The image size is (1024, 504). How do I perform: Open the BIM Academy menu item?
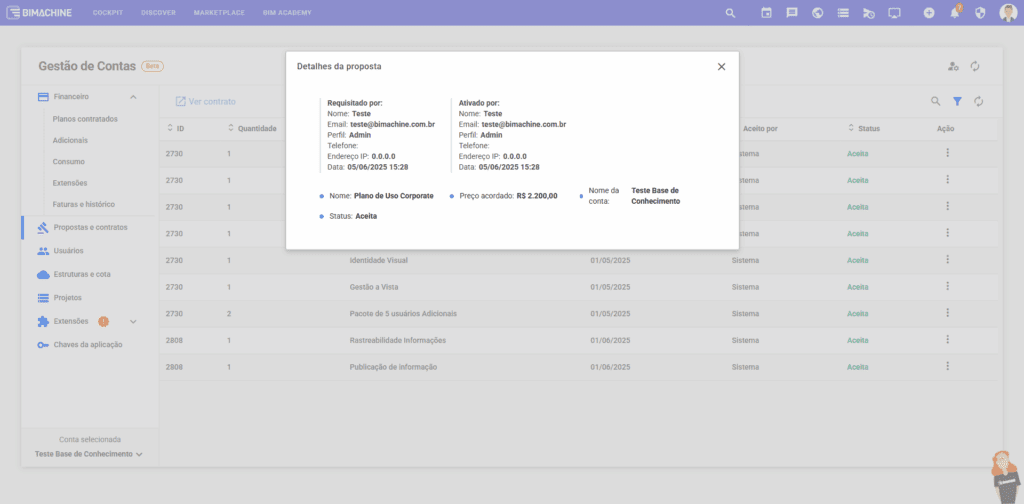(287, 13)
